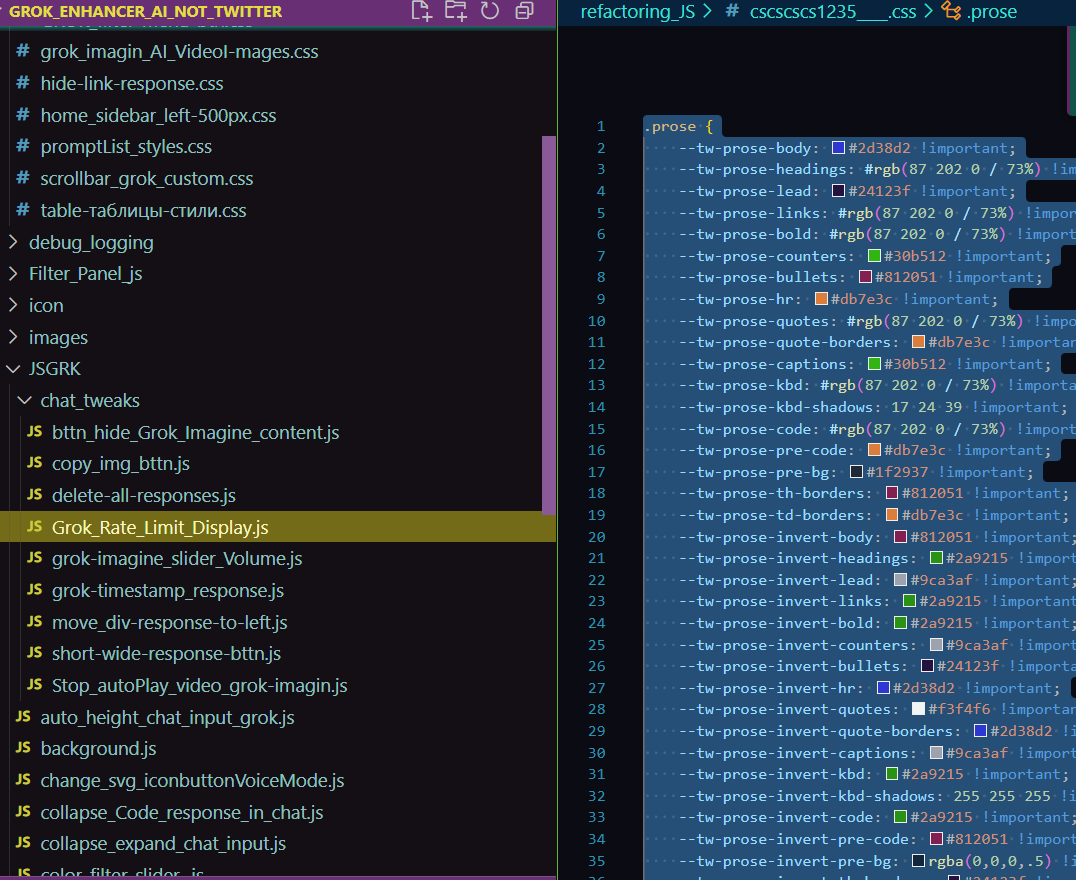
Task: Open delete-all-responses.js file
Action: coord(144,496)
